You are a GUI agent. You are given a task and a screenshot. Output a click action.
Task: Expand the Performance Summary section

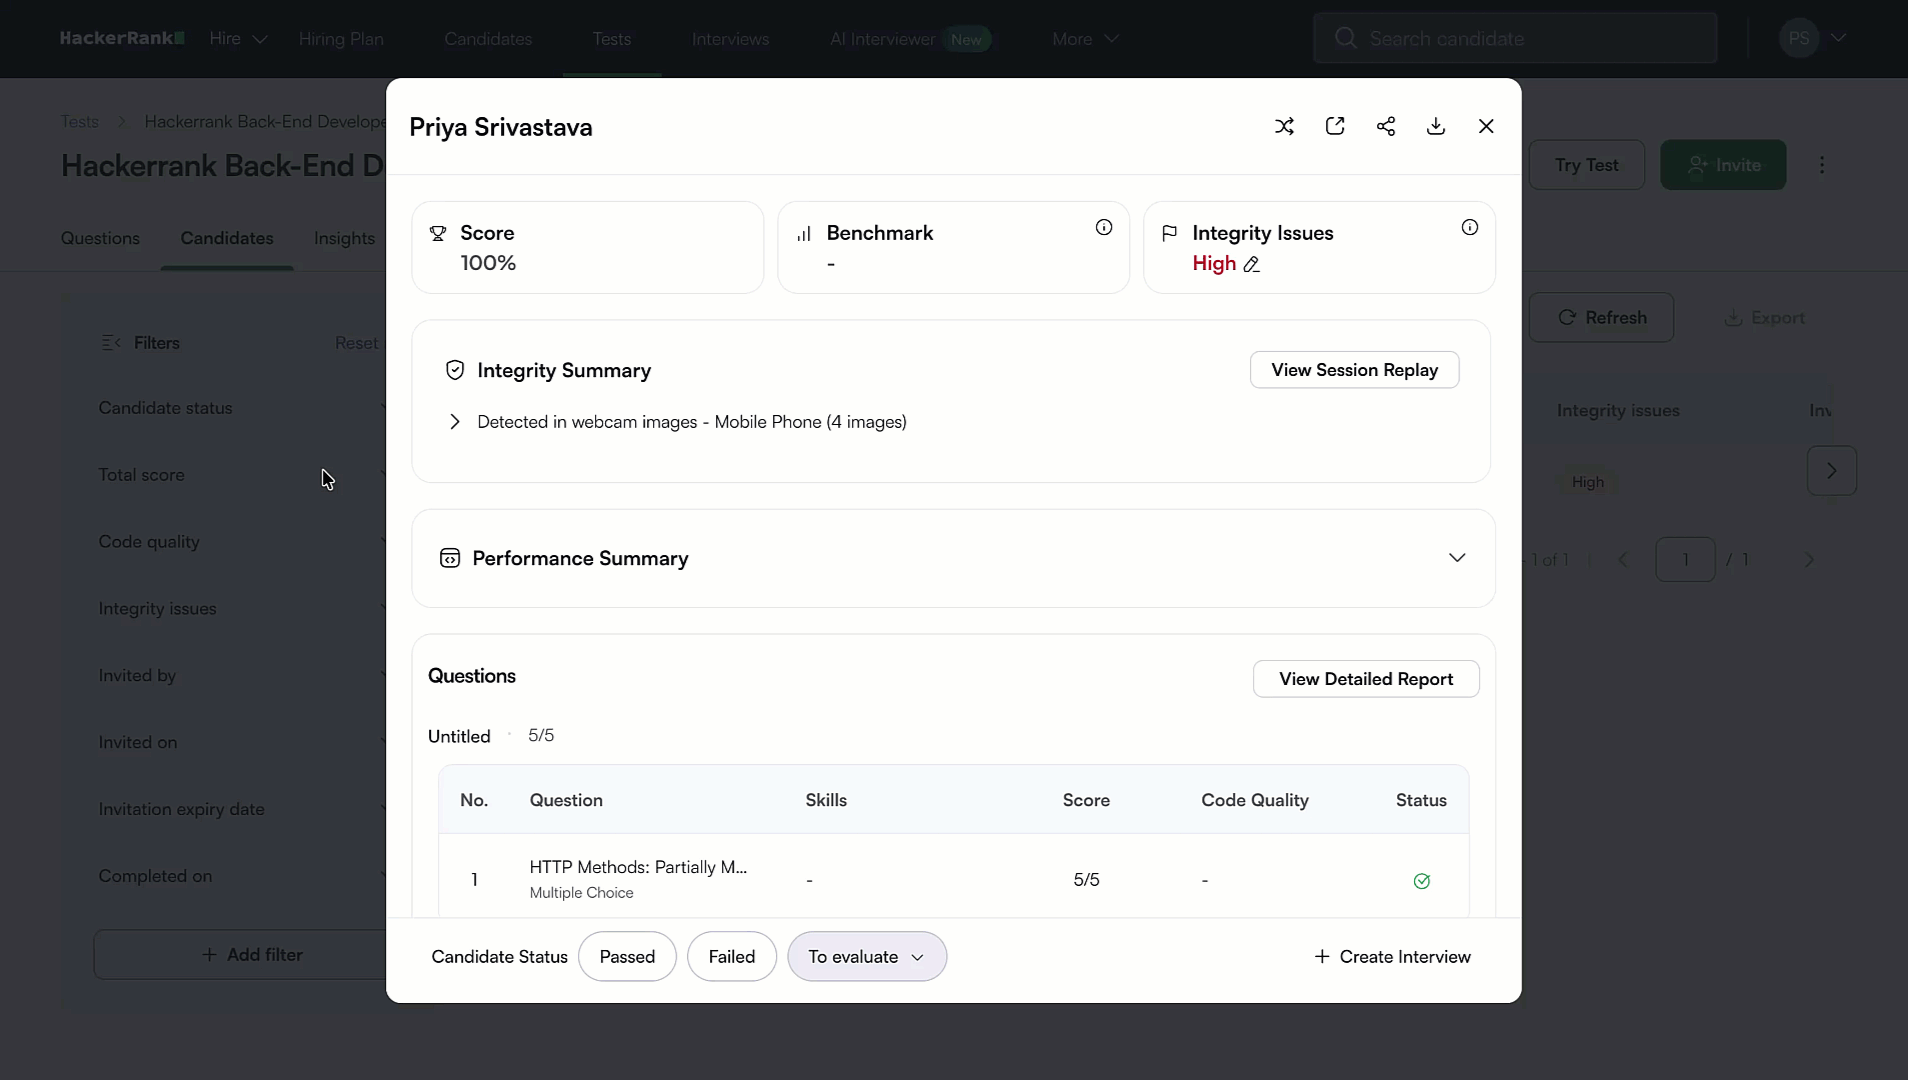click(1457, 558)
